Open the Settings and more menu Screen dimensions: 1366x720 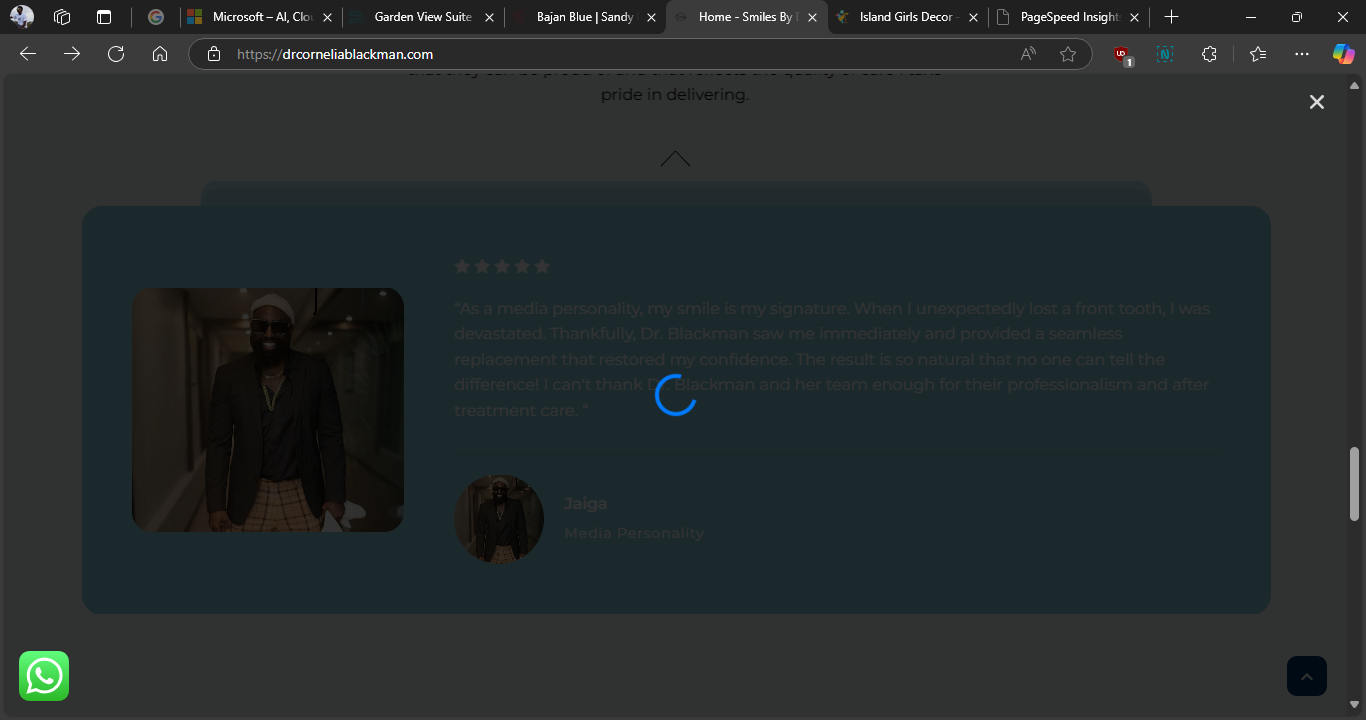point(1302,54)
